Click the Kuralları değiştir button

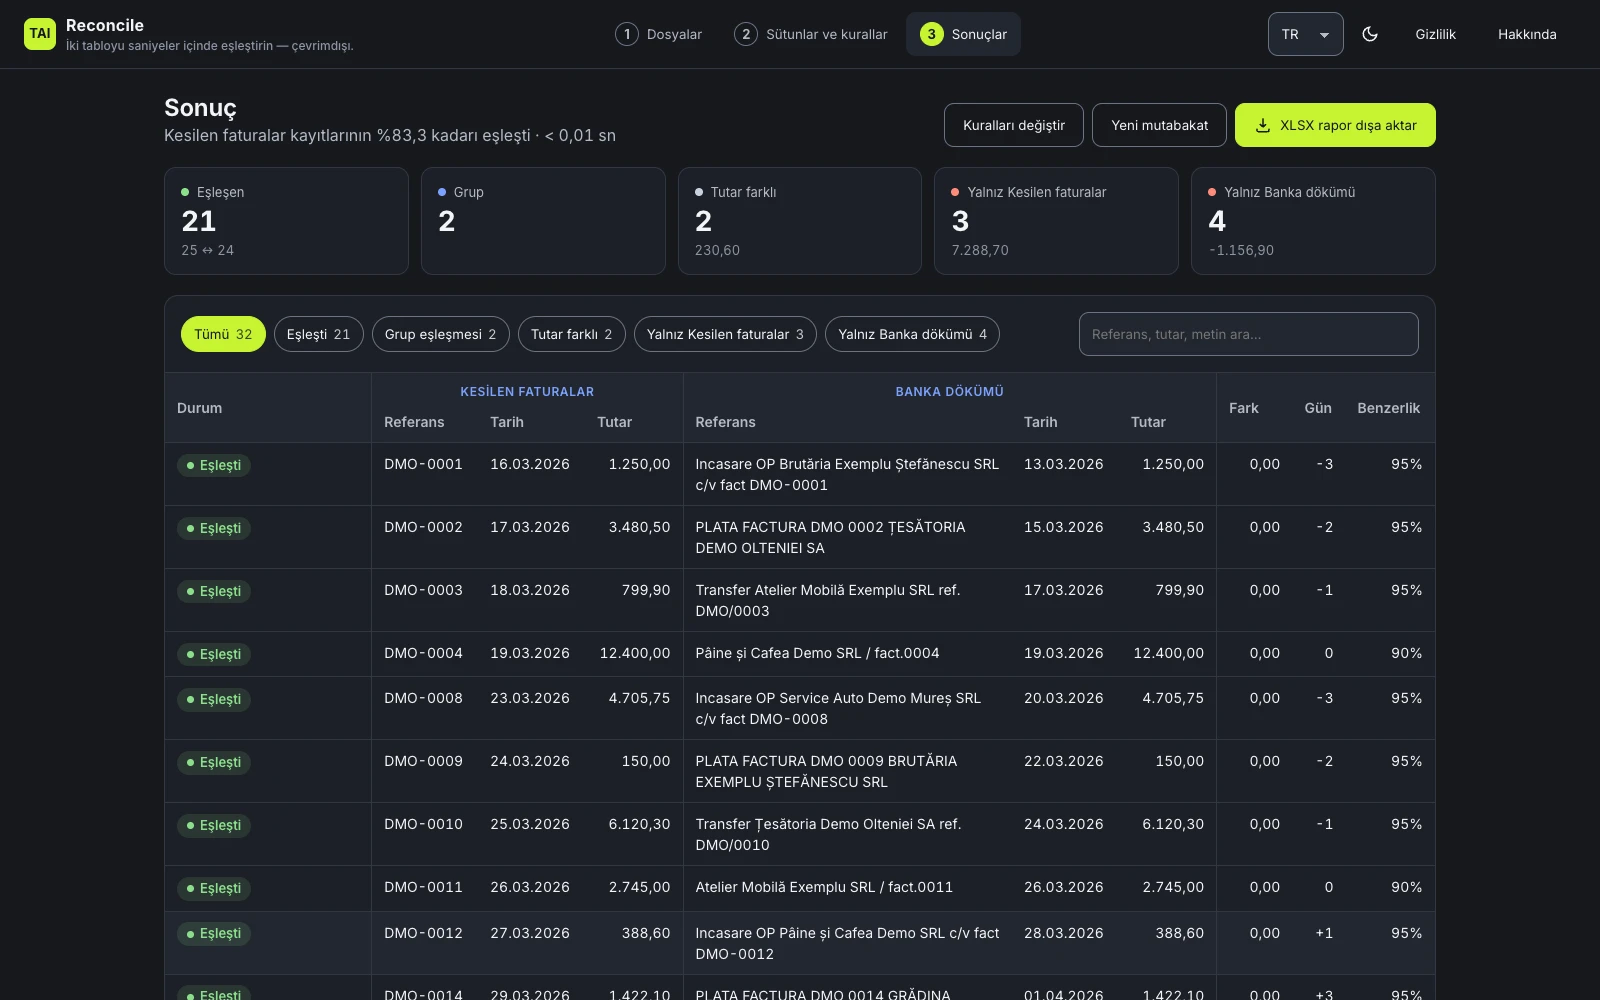(x=1013, y=125)
